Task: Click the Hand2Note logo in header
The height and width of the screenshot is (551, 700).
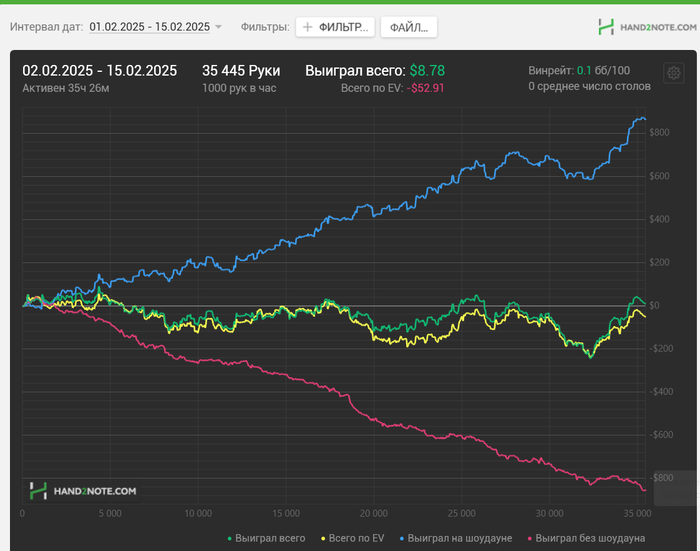Action: [x=647, y=27]
